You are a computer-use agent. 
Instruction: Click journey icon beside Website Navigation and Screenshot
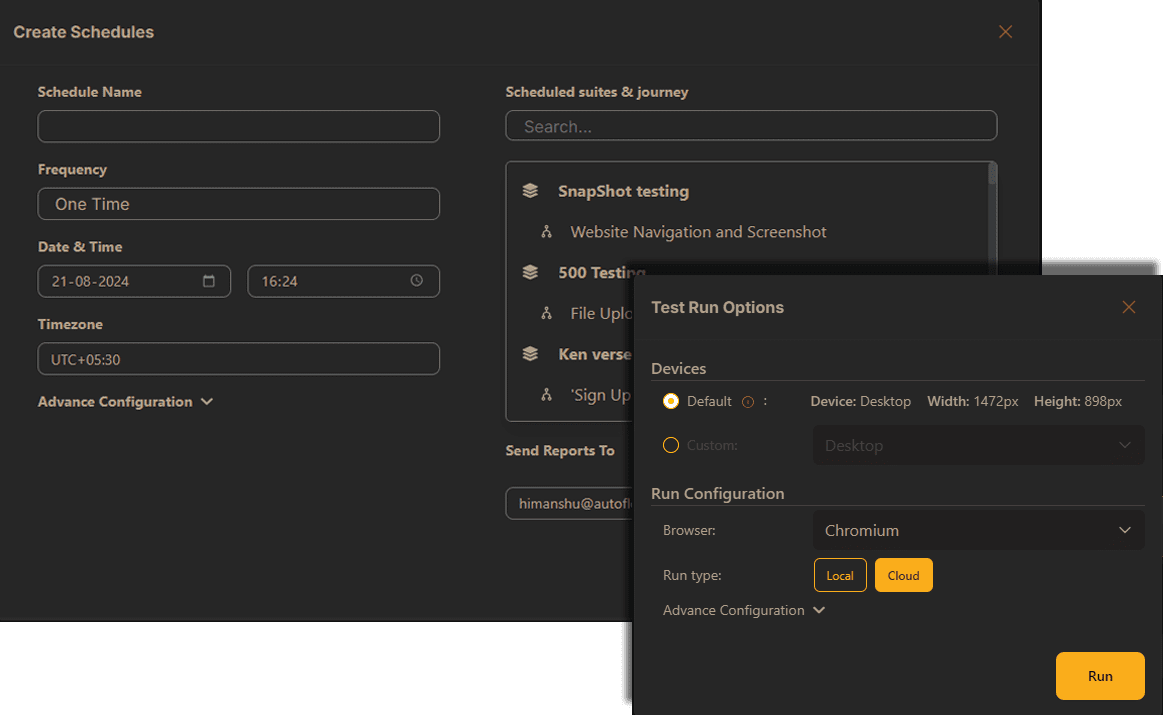(x=547, y=232)
